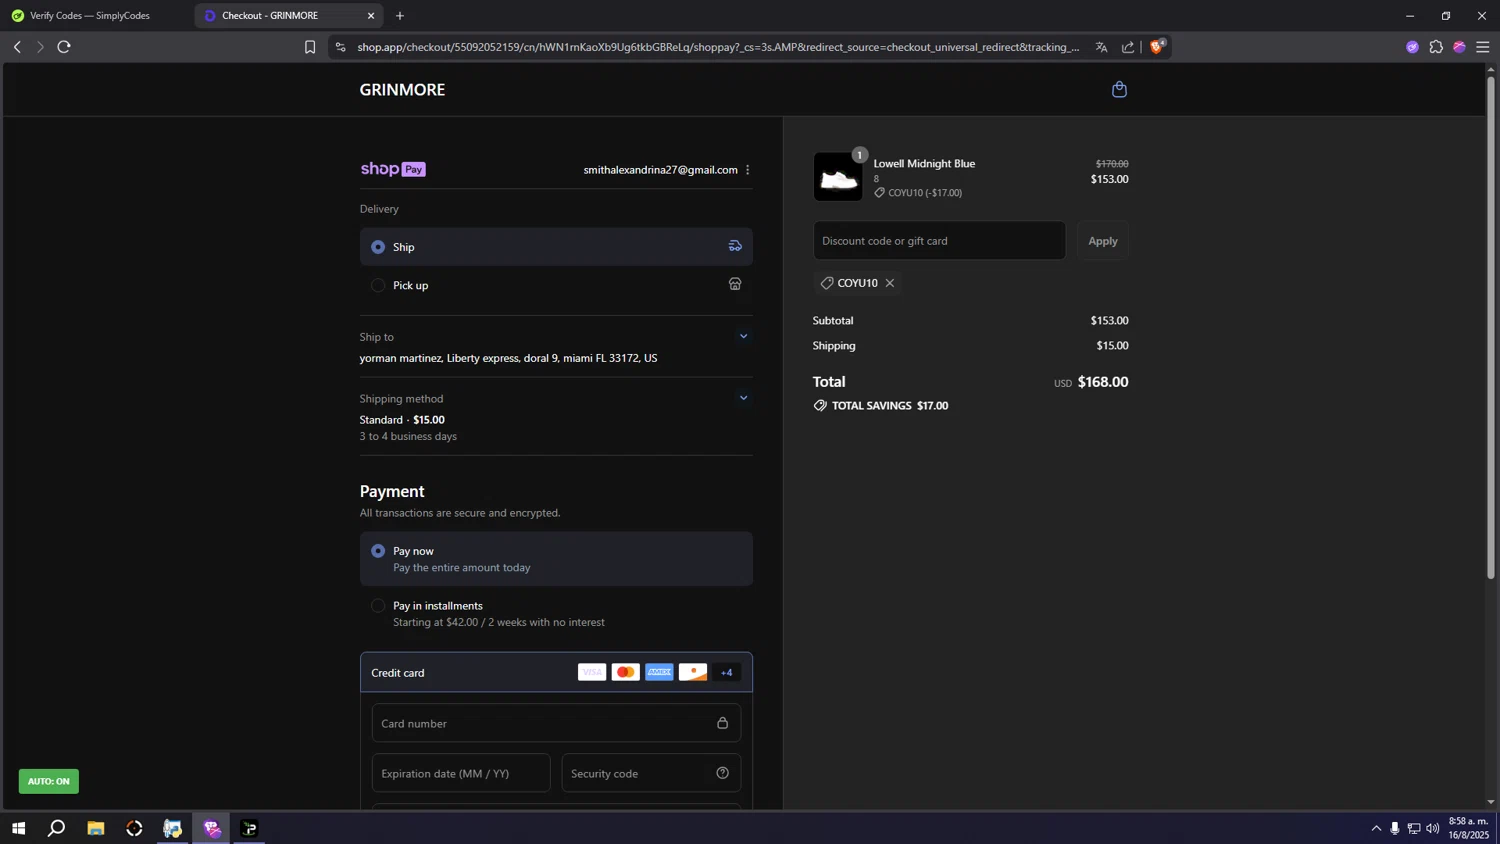Click the Lowell Midnight Blue product name
The height and width of the screenshot is (844, 1500).
(x=924, y=164)
